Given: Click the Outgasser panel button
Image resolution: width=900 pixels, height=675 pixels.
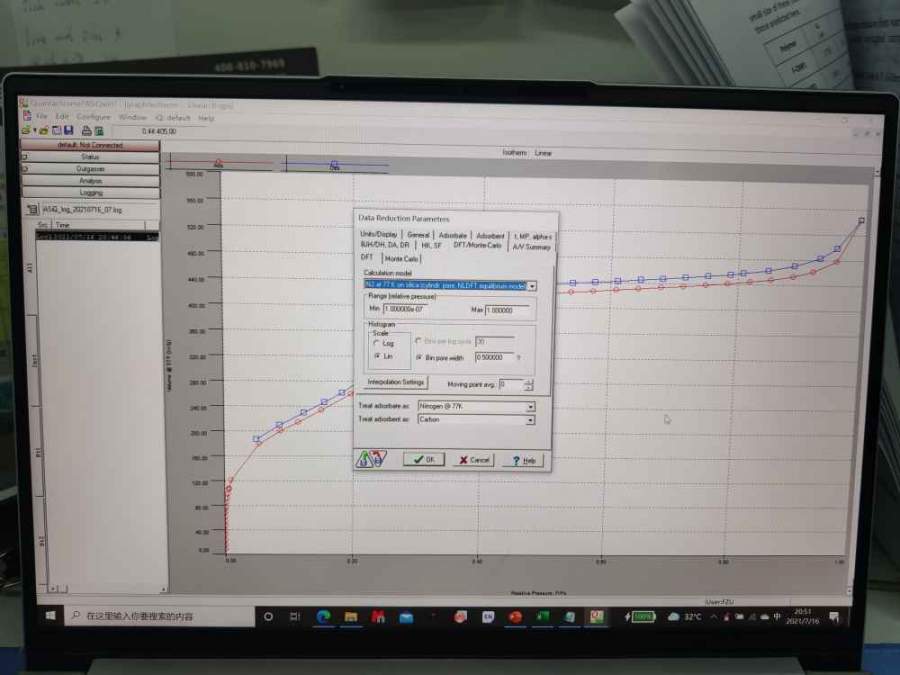Looking at the screenshot, I should point(90,169).
